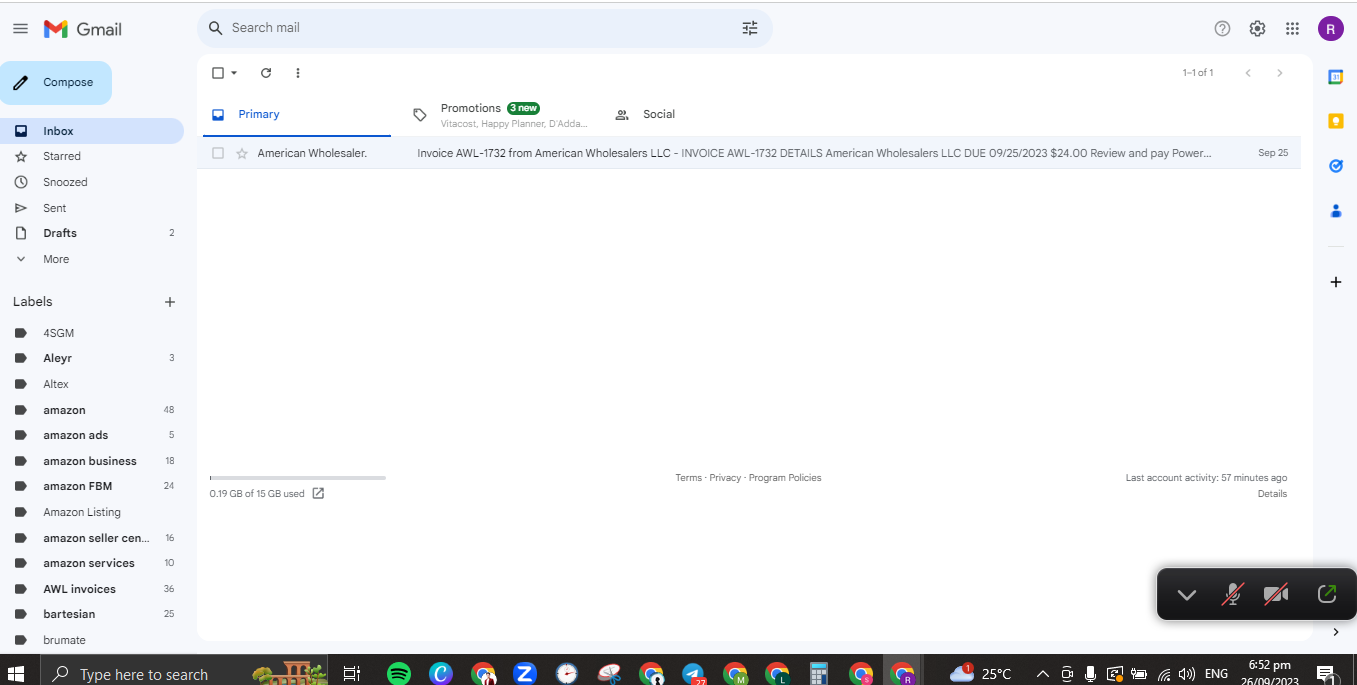
Task: Open the Support help icon
Action: pos(1222,28)
